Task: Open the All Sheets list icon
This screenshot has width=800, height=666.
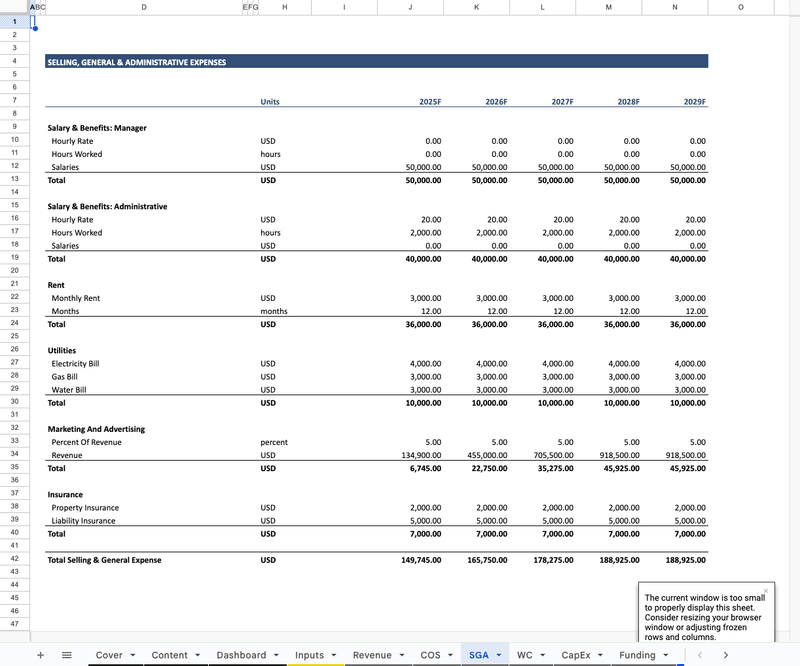Action: tap(67, 655)
